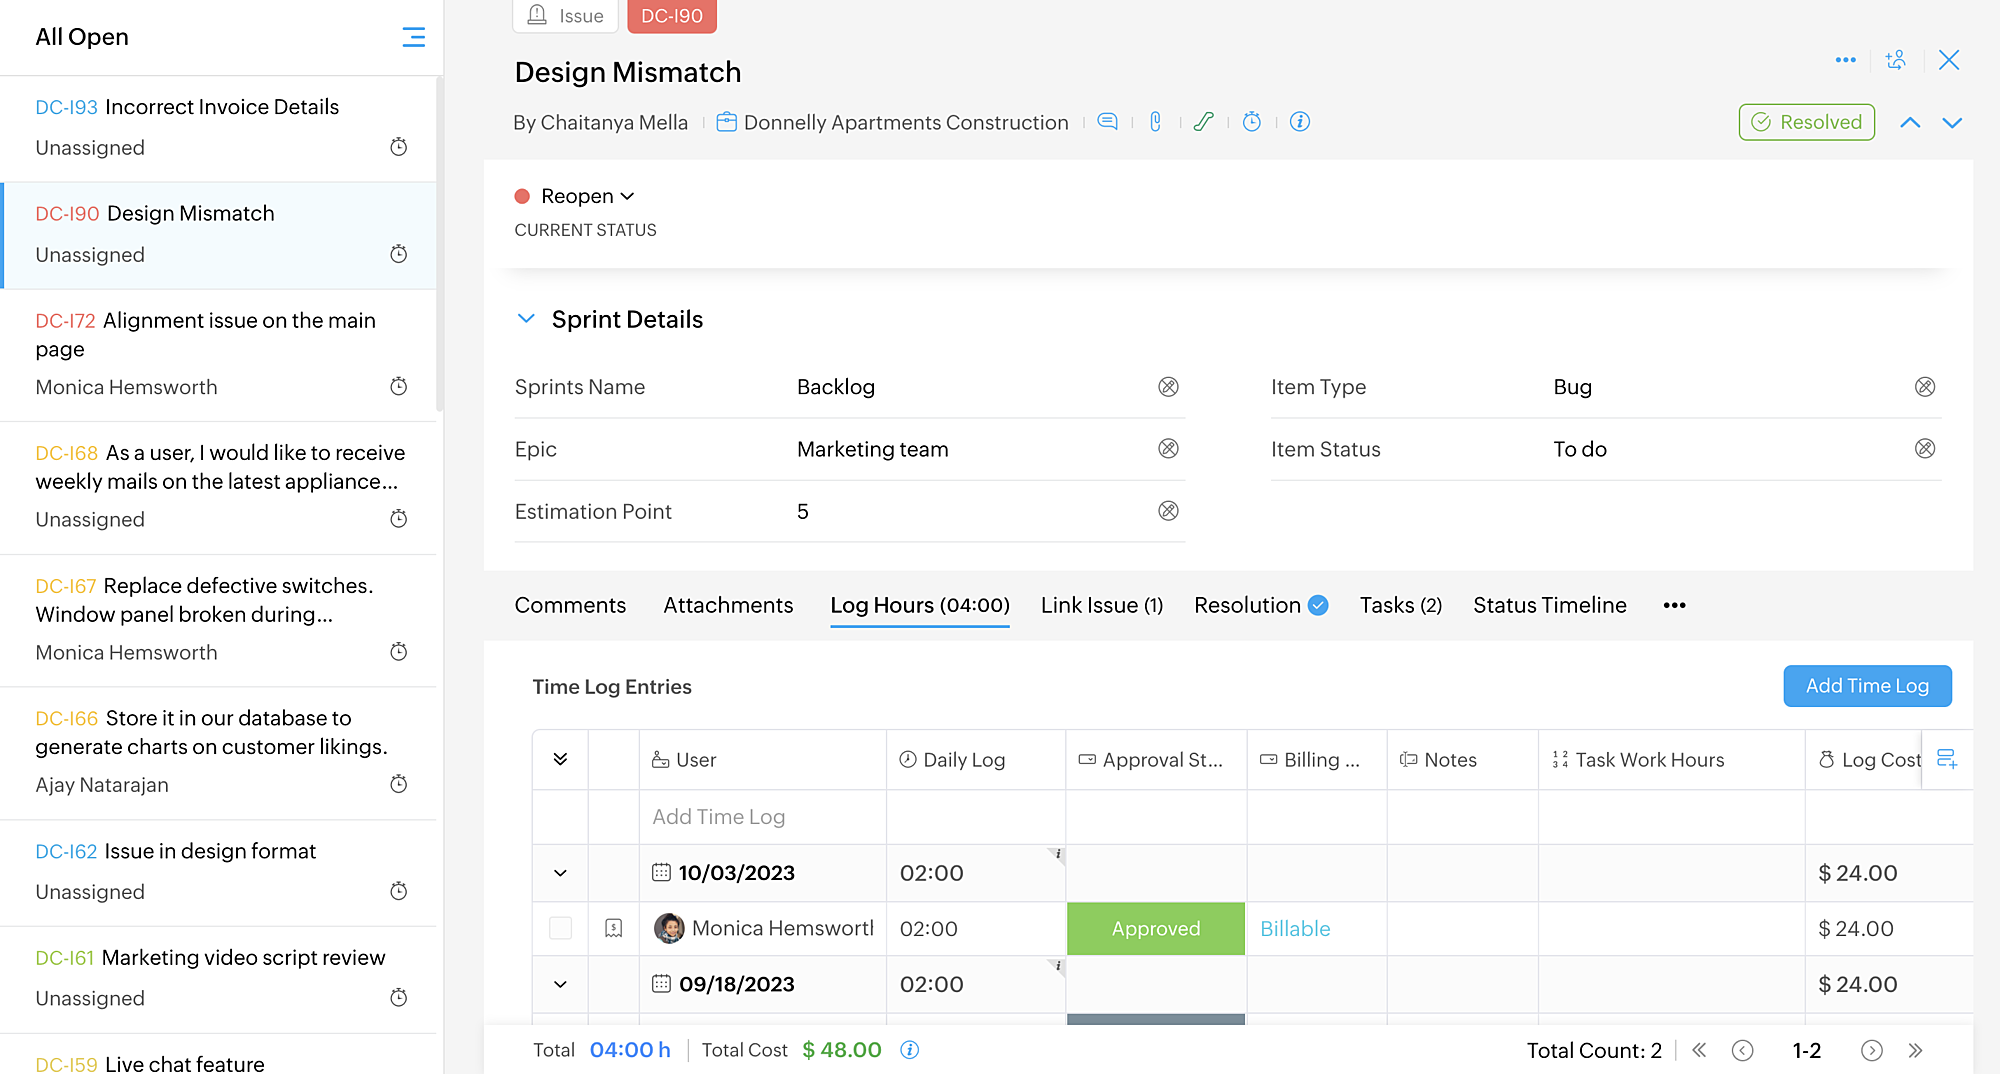Expand all time log rows with double chevron
The width and height of the screenshot is (2000, 1074).
pos(560,759)
